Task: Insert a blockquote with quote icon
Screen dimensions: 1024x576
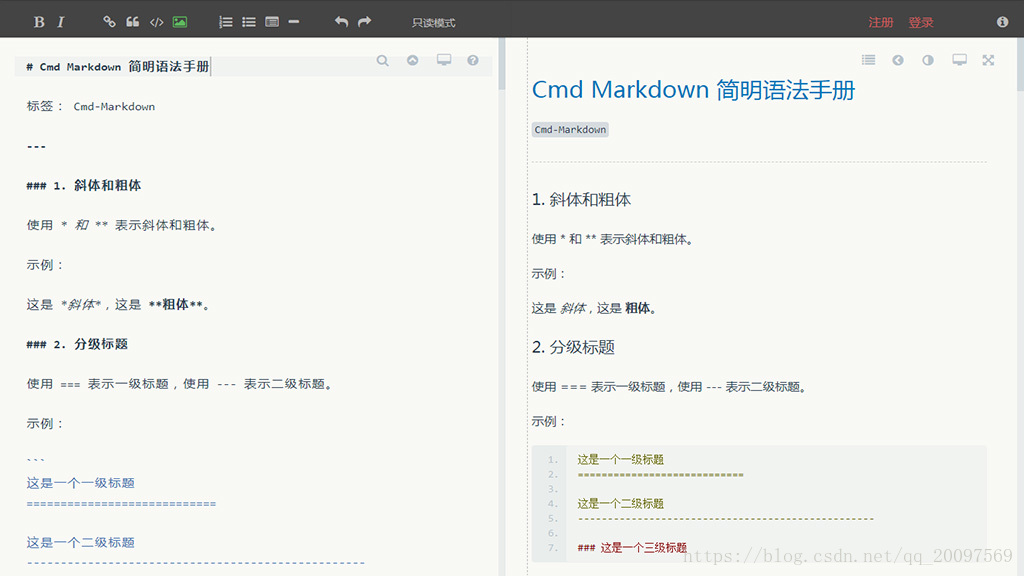Action: 133,22
